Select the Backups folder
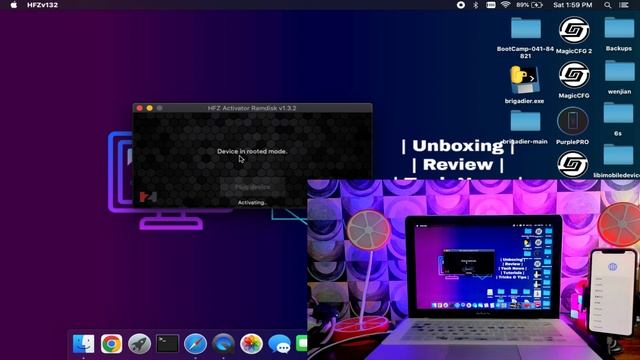 click(x=619, y=28)
